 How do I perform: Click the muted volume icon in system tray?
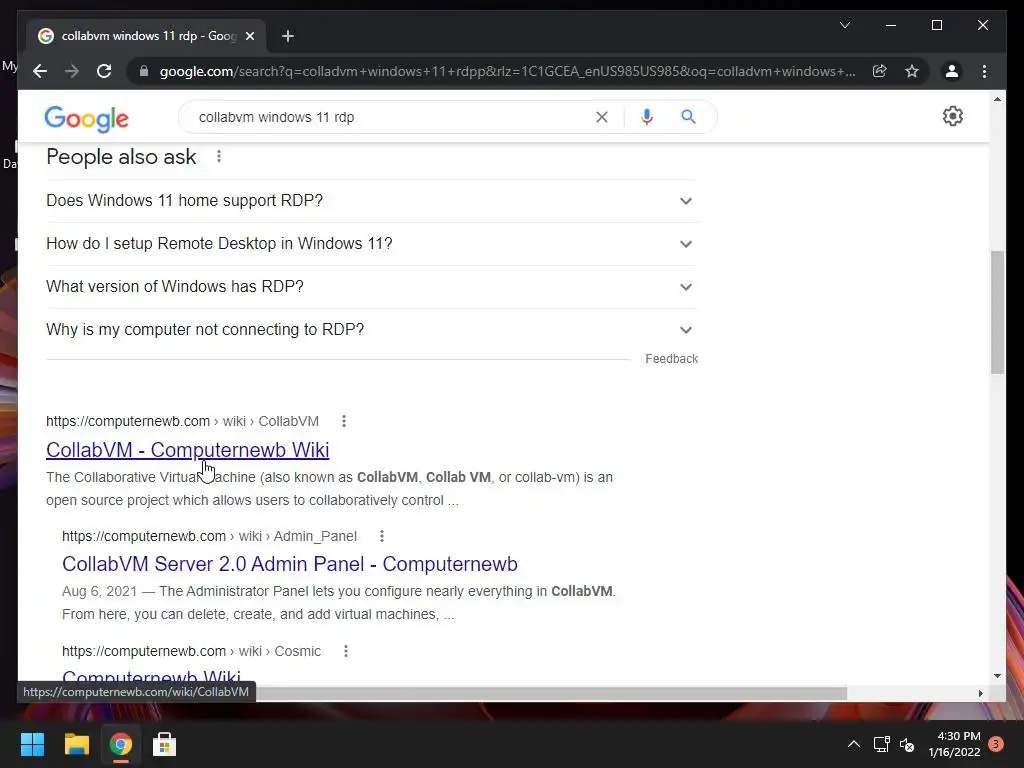coord(907,744)
